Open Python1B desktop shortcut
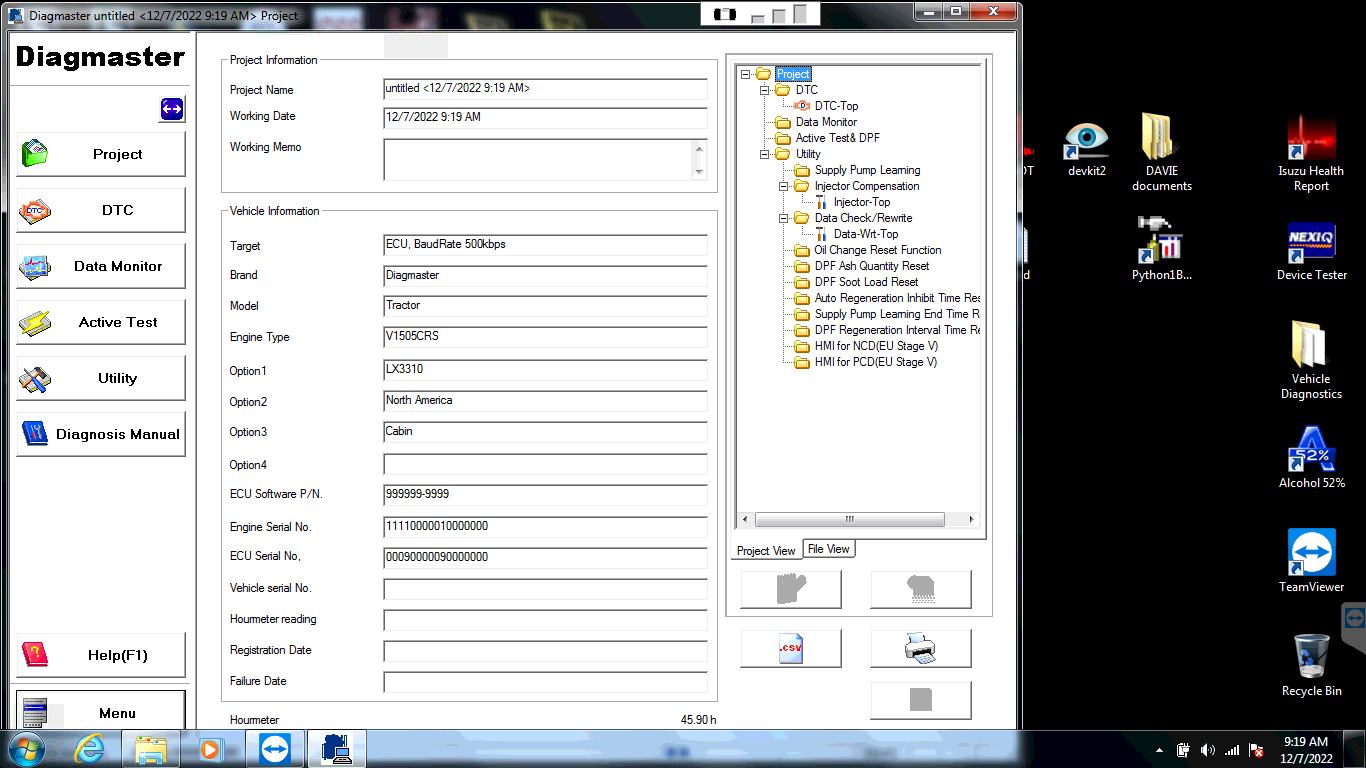 pos(1161,248)
